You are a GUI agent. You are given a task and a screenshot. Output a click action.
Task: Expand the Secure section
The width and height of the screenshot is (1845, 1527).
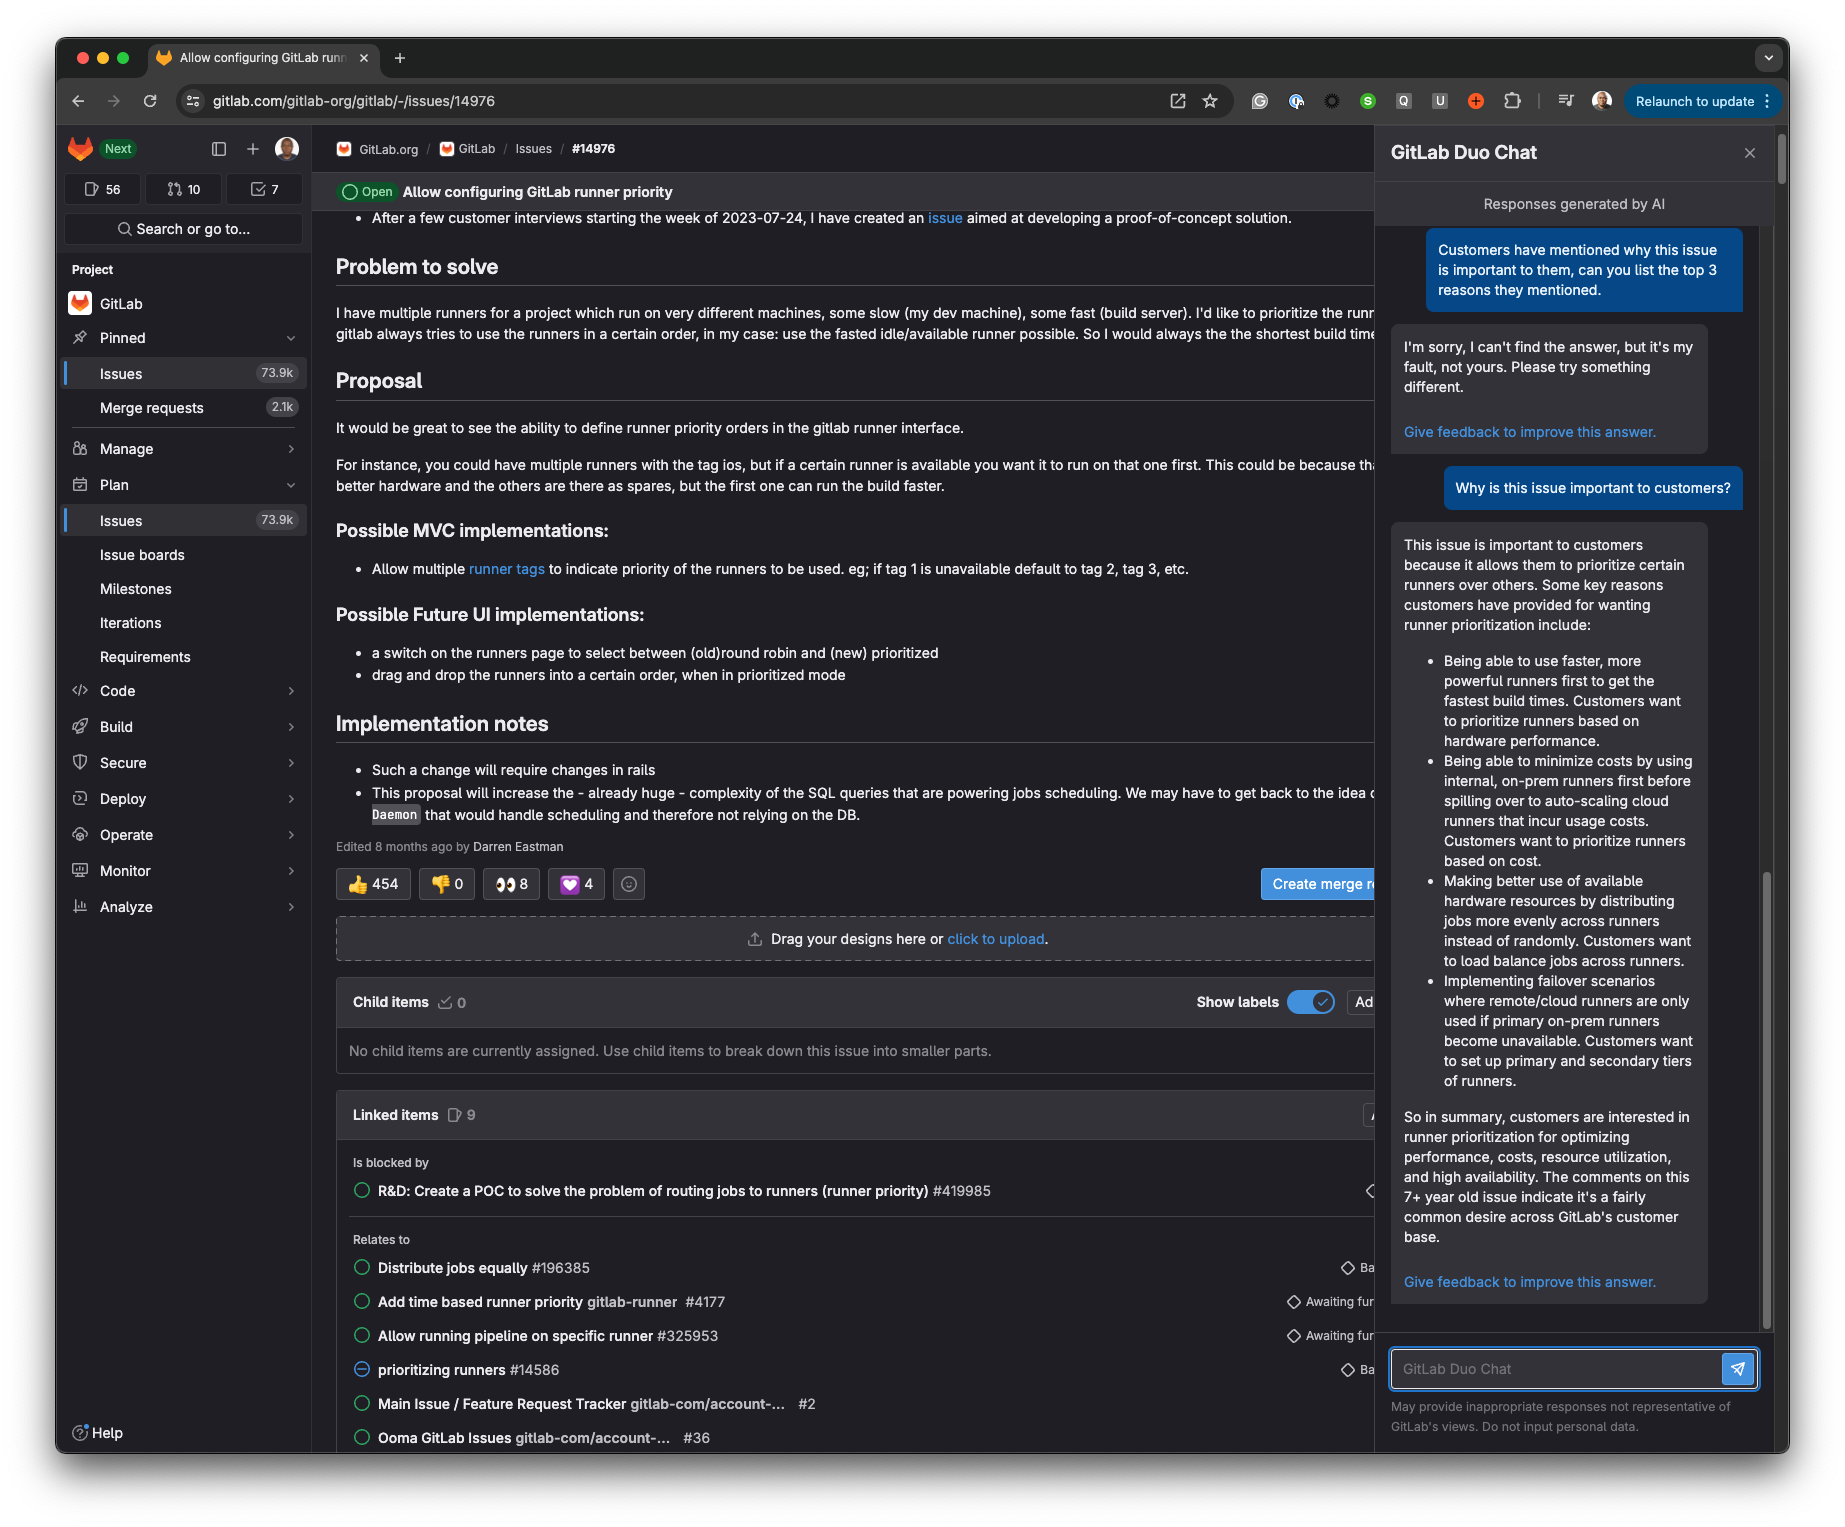pos(184,763)
